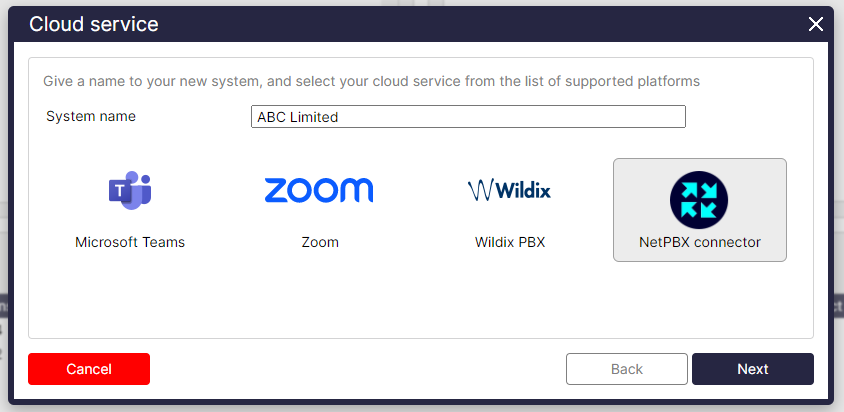Click the red Cancel button
The width and height of the screenshot is (844, 412).
89,369
